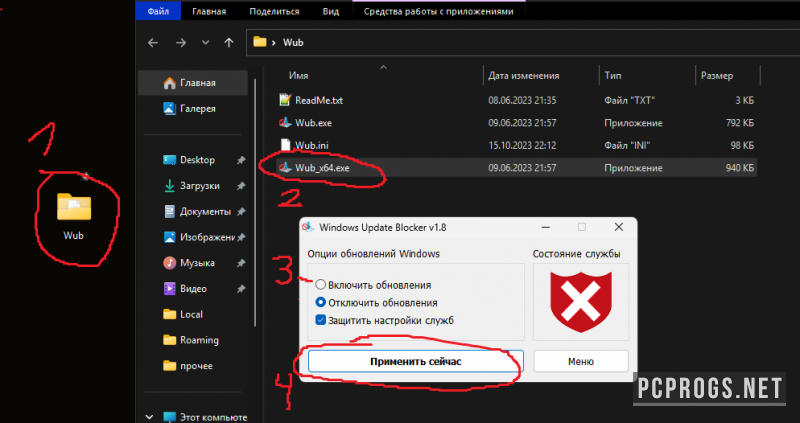Click the Video icon beside Видео
Screen dimensions: 800x423
point(169,289)
